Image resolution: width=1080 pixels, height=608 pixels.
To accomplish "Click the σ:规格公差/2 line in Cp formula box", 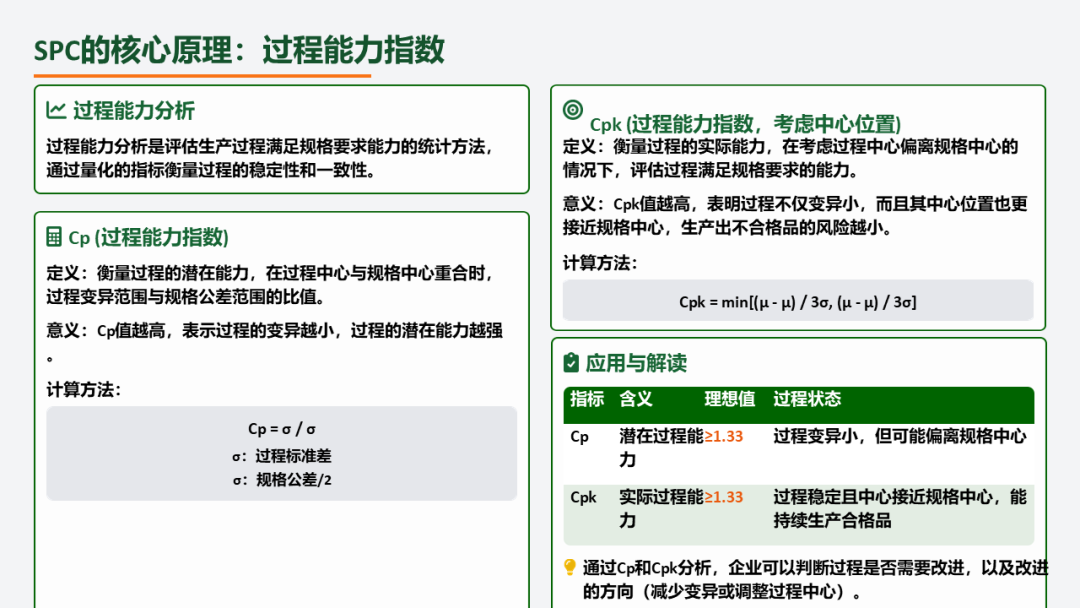I will tap(281, 479).
